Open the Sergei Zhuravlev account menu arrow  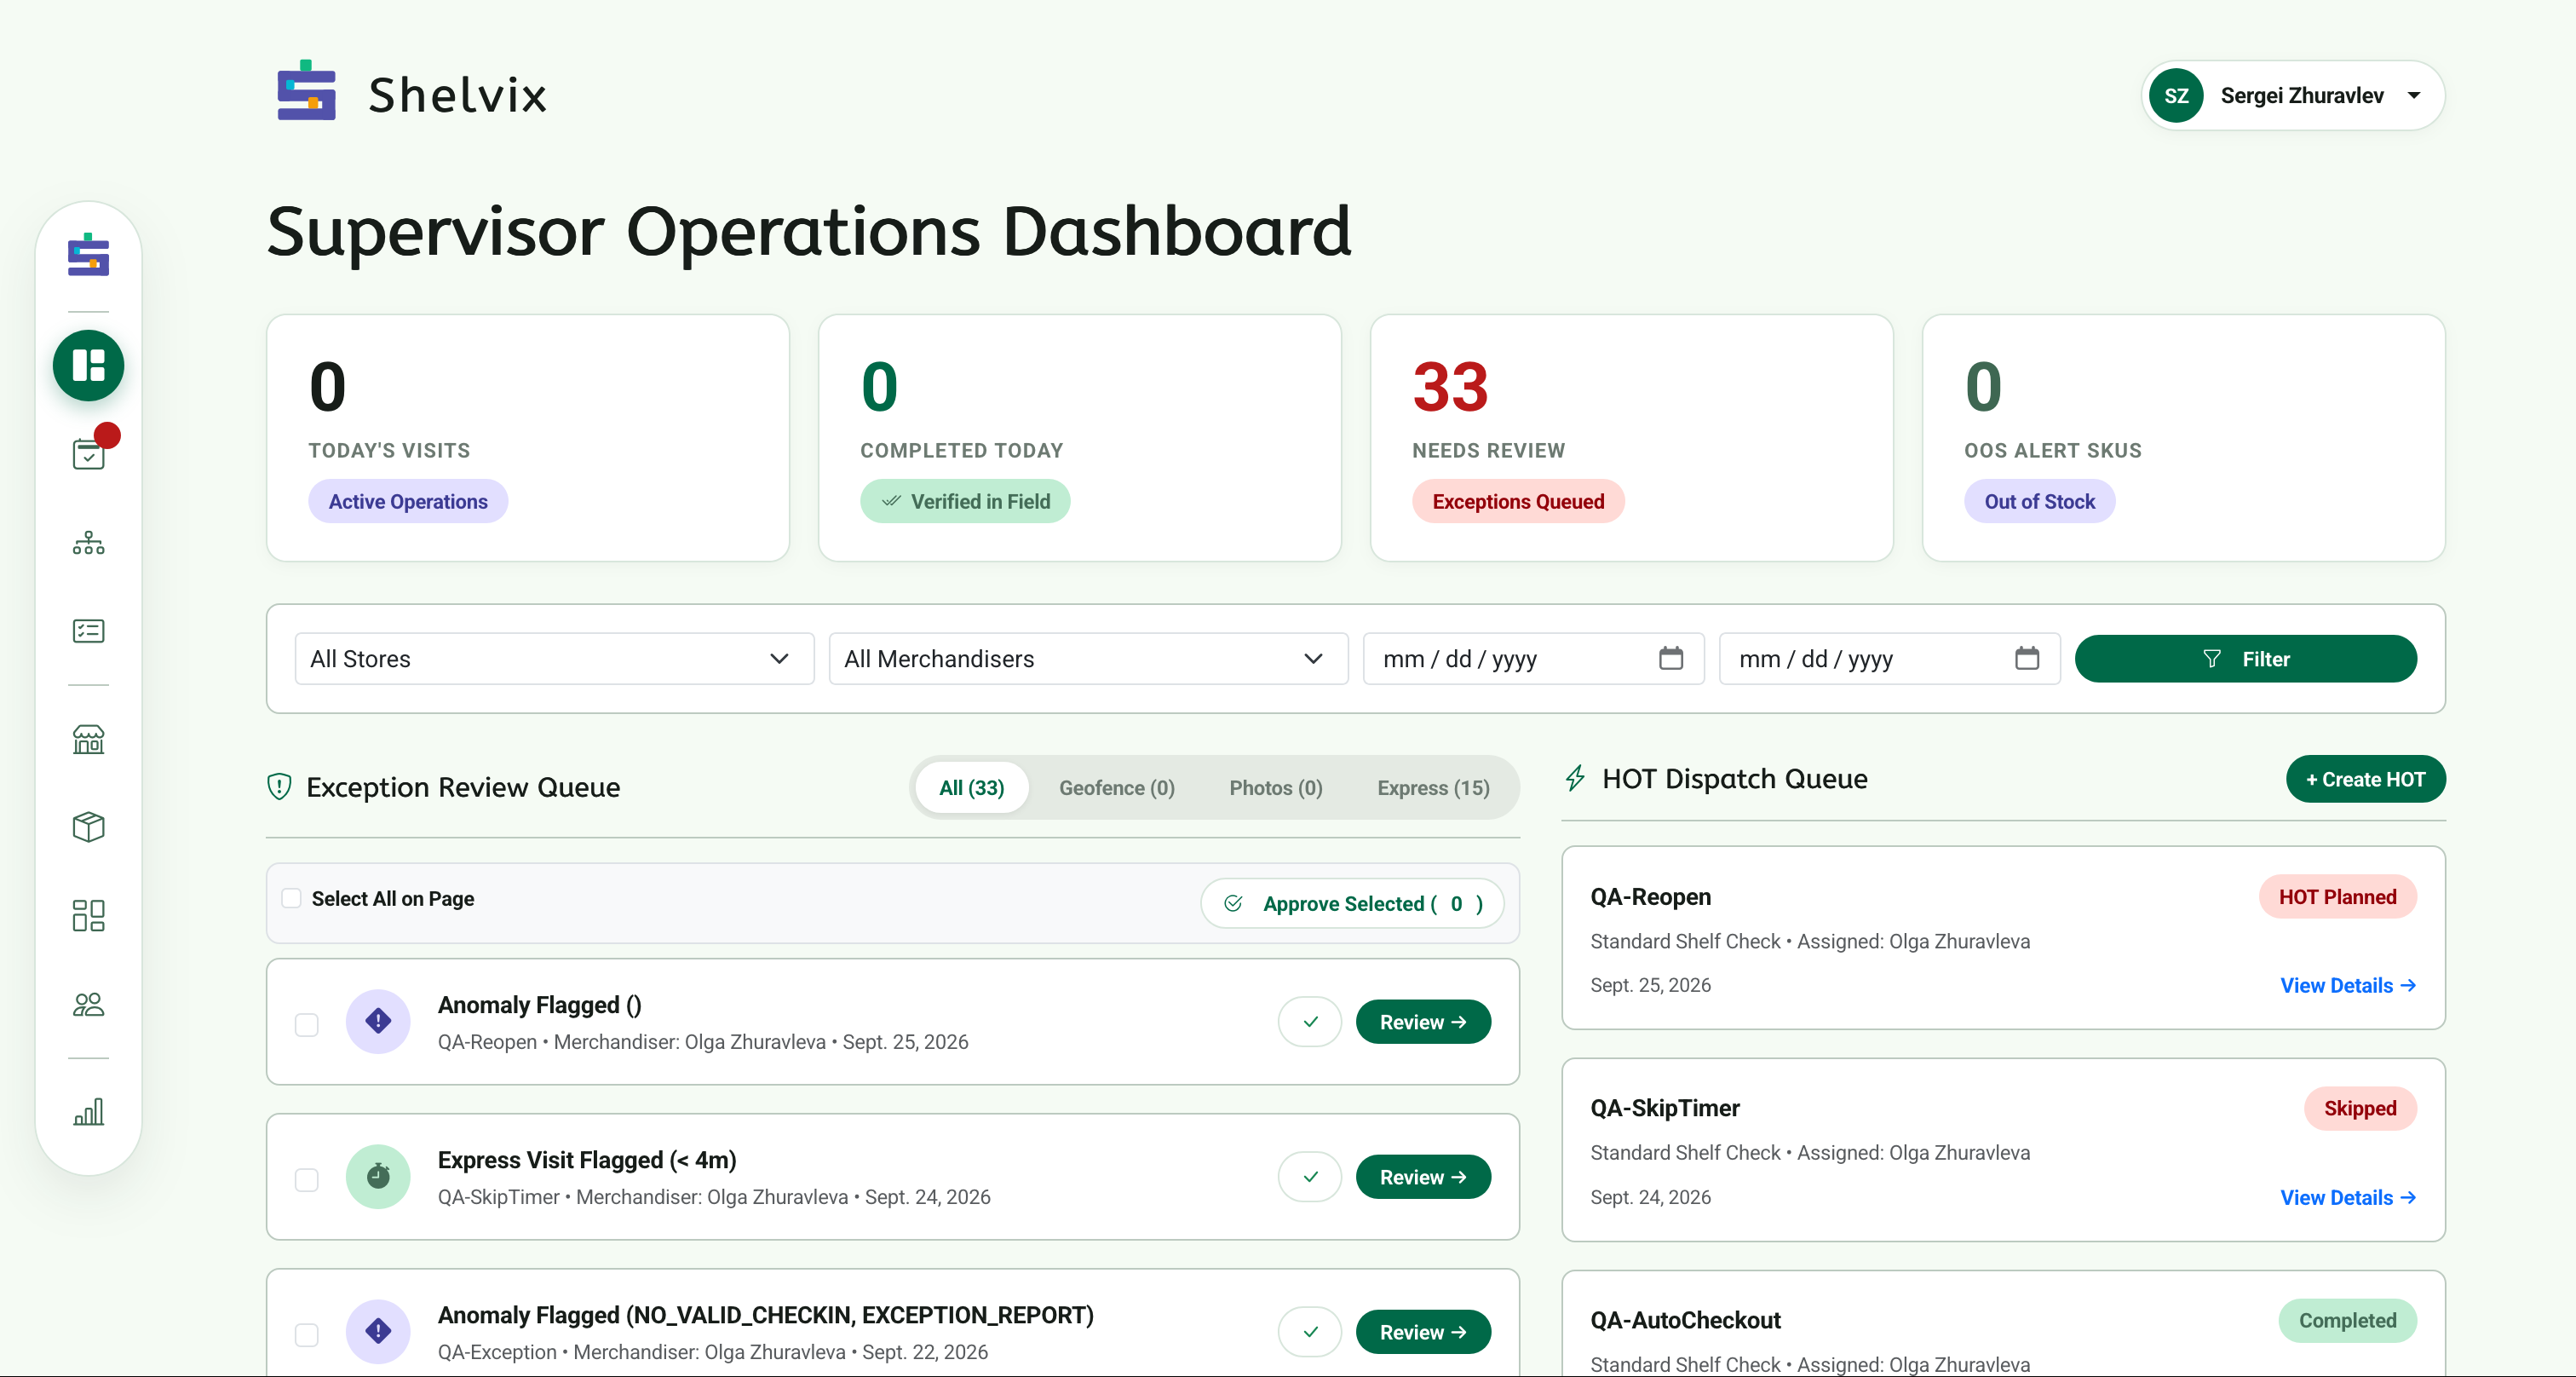(2414, 96)
